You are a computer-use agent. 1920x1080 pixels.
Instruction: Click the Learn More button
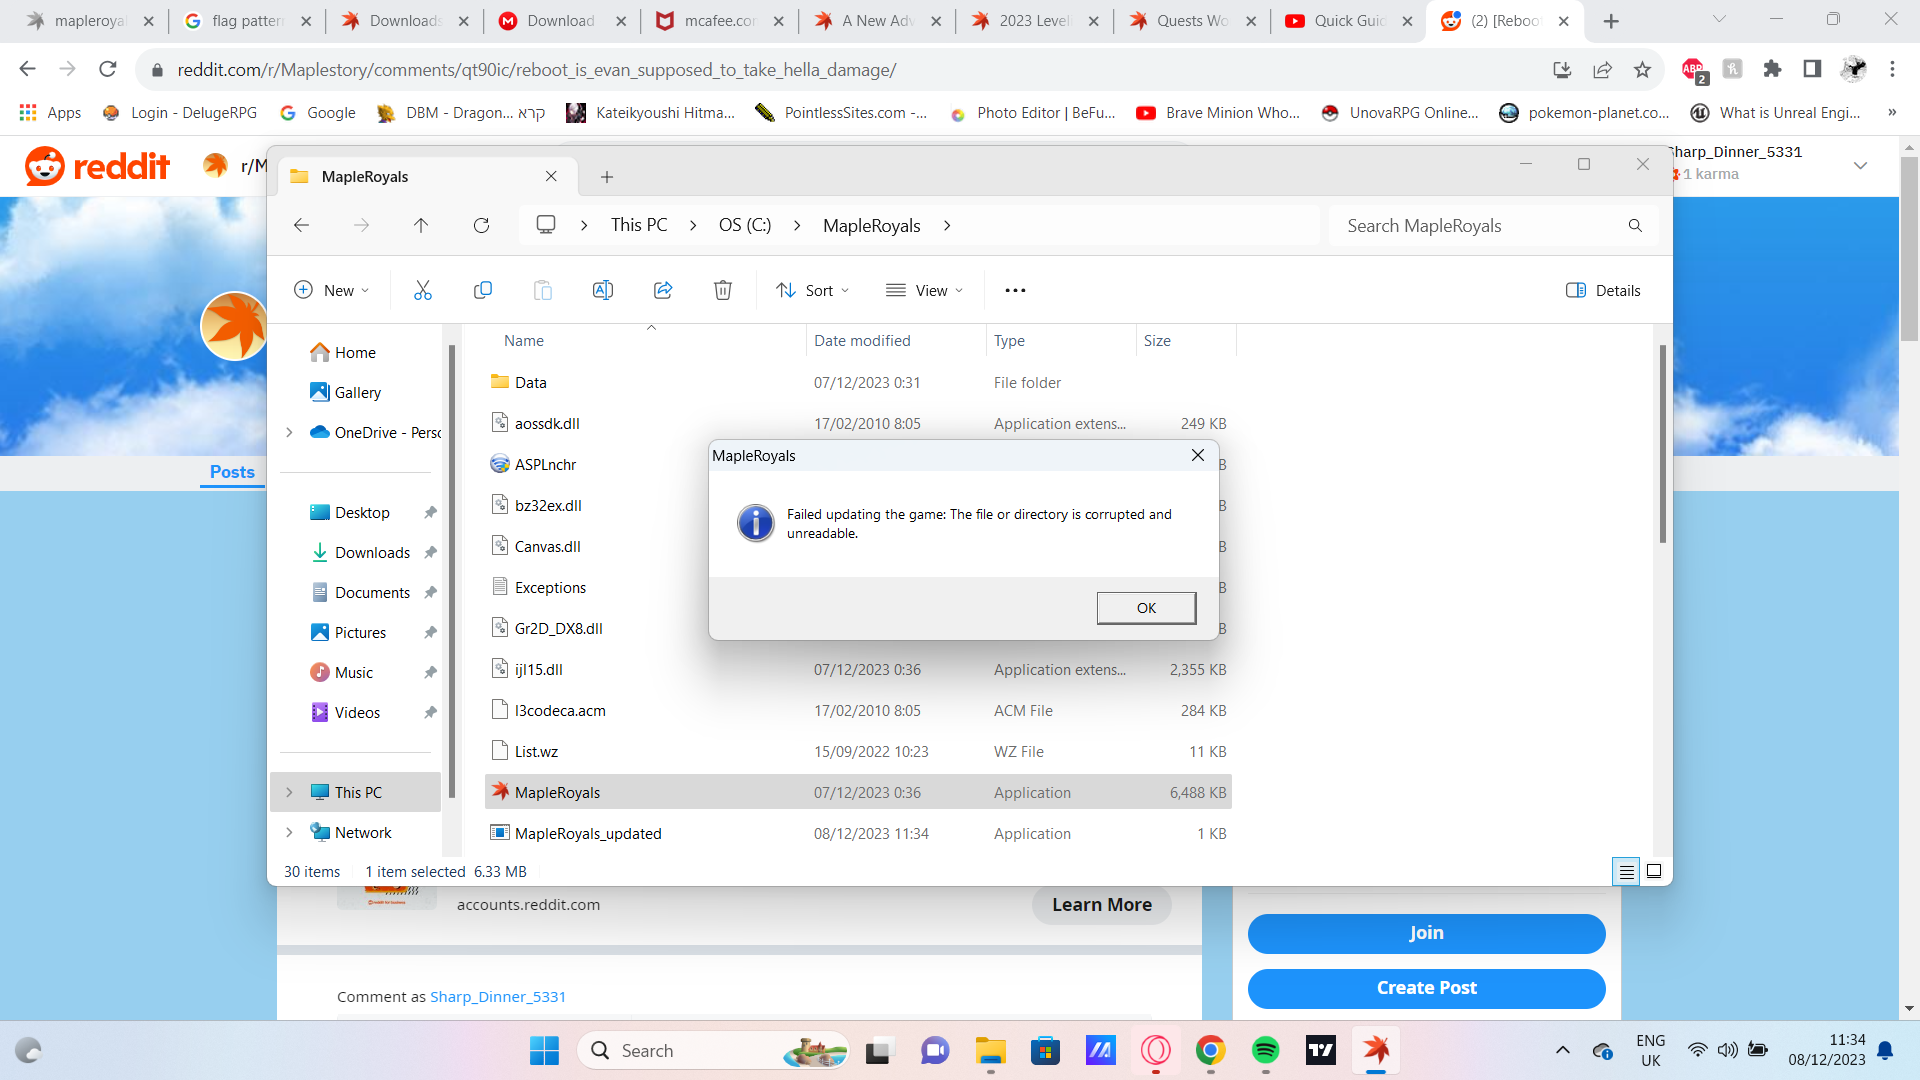tap(1102, 904)
